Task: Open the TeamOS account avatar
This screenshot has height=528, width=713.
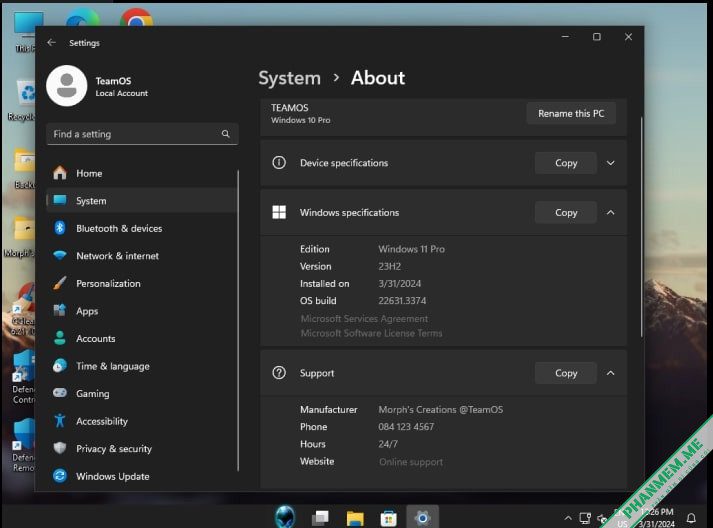Action: (66, 85)
